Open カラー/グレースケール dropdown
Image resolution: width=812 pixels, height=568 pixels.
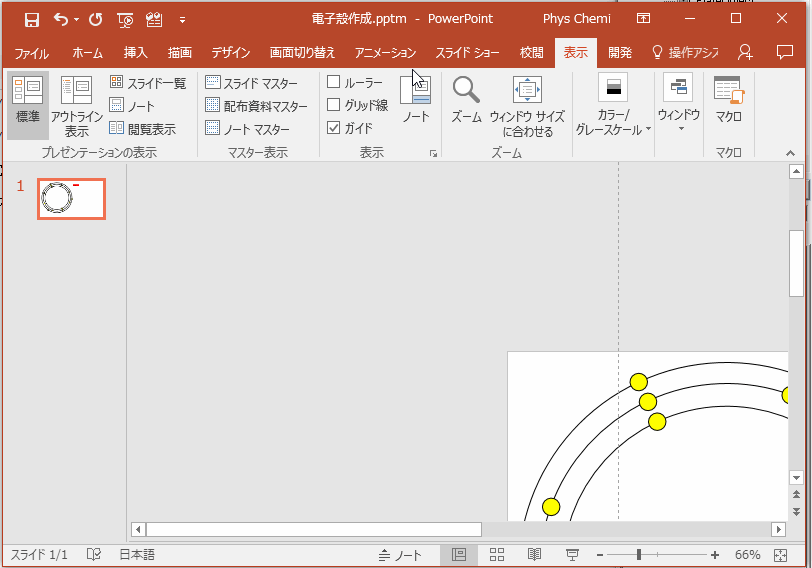pyautogui.click(x=614, y=106)
